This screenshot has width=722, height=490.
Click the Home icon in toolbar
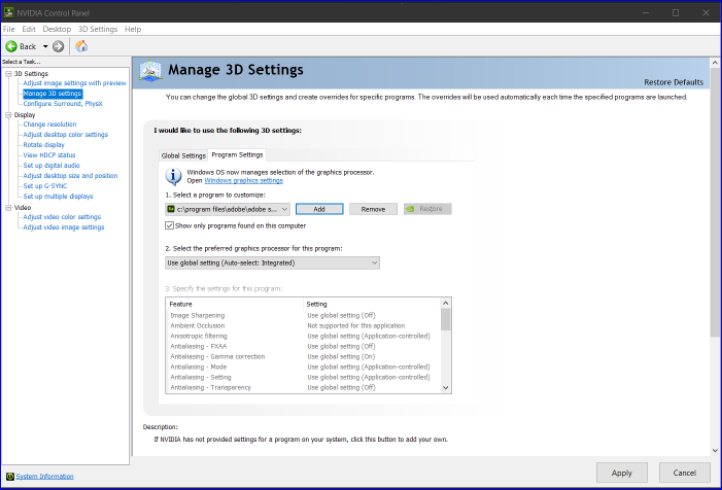(82, 46)
